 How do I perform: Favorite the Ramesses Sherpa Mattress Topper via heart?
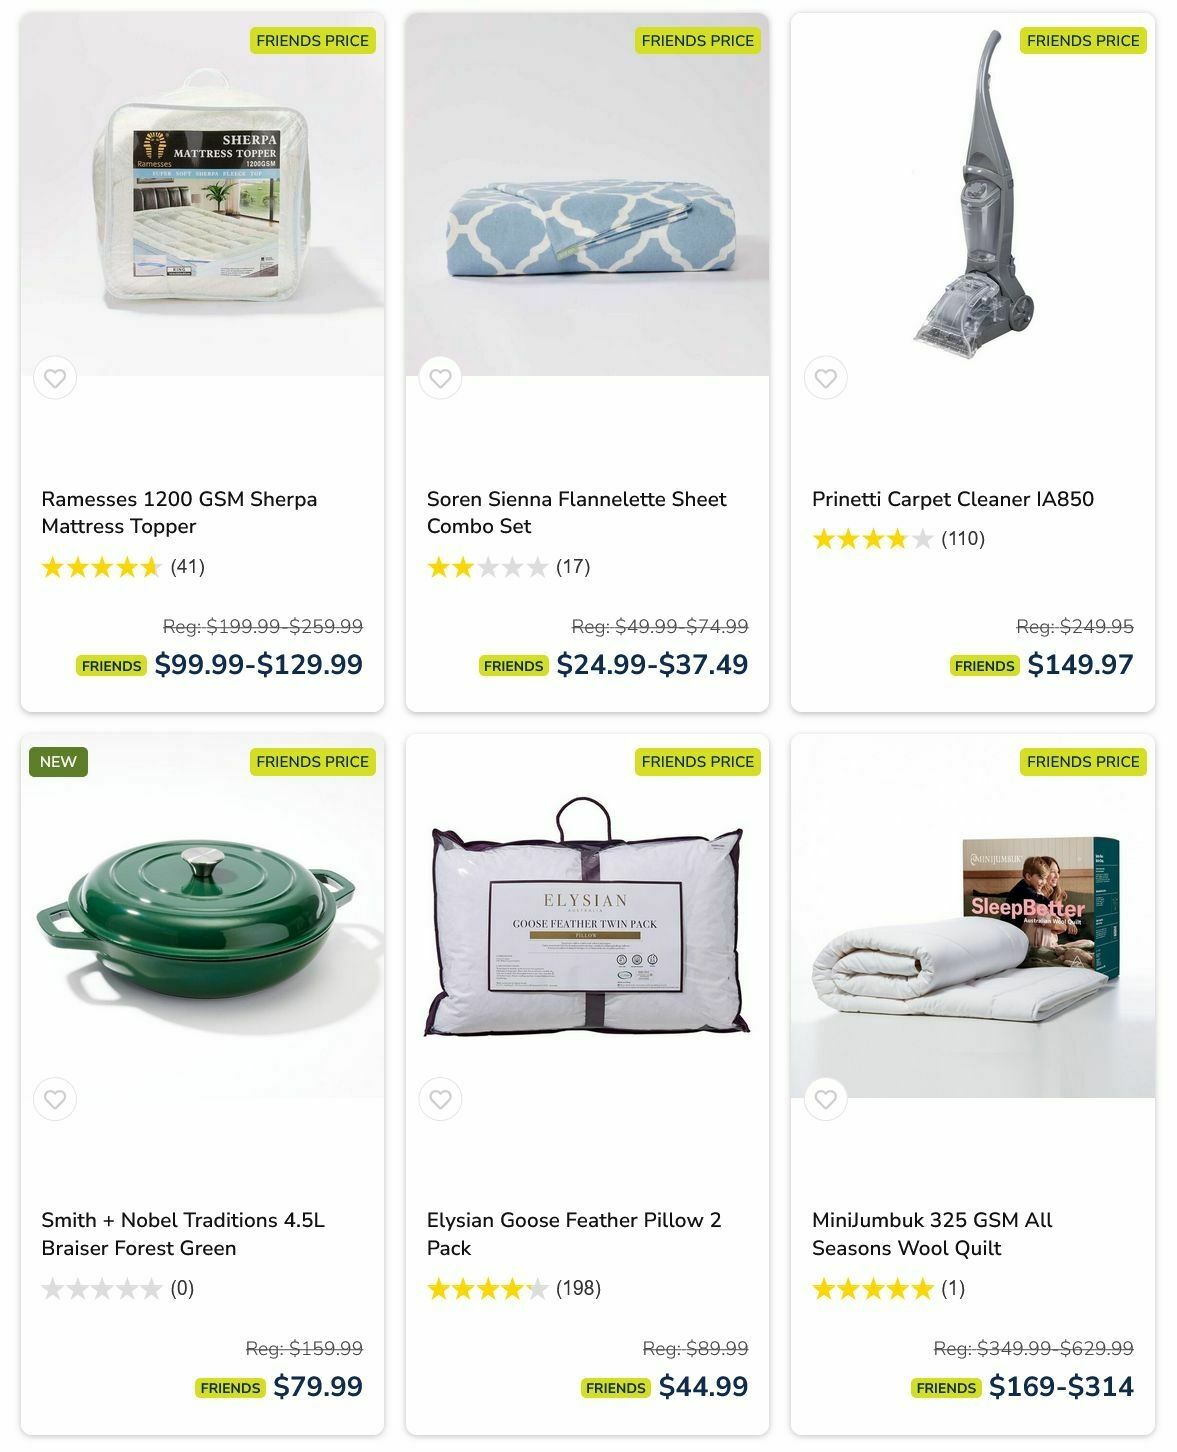[x=55, y=378]
